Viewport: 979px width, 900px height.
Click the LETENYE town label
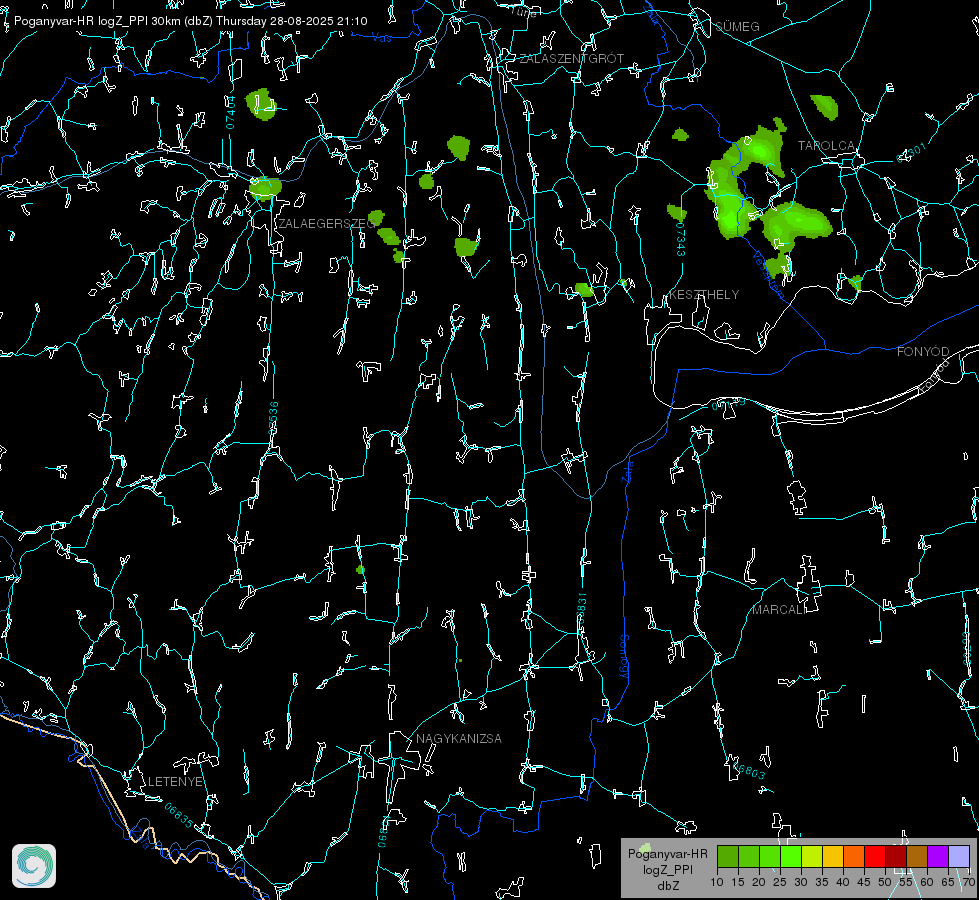point(175,781)
